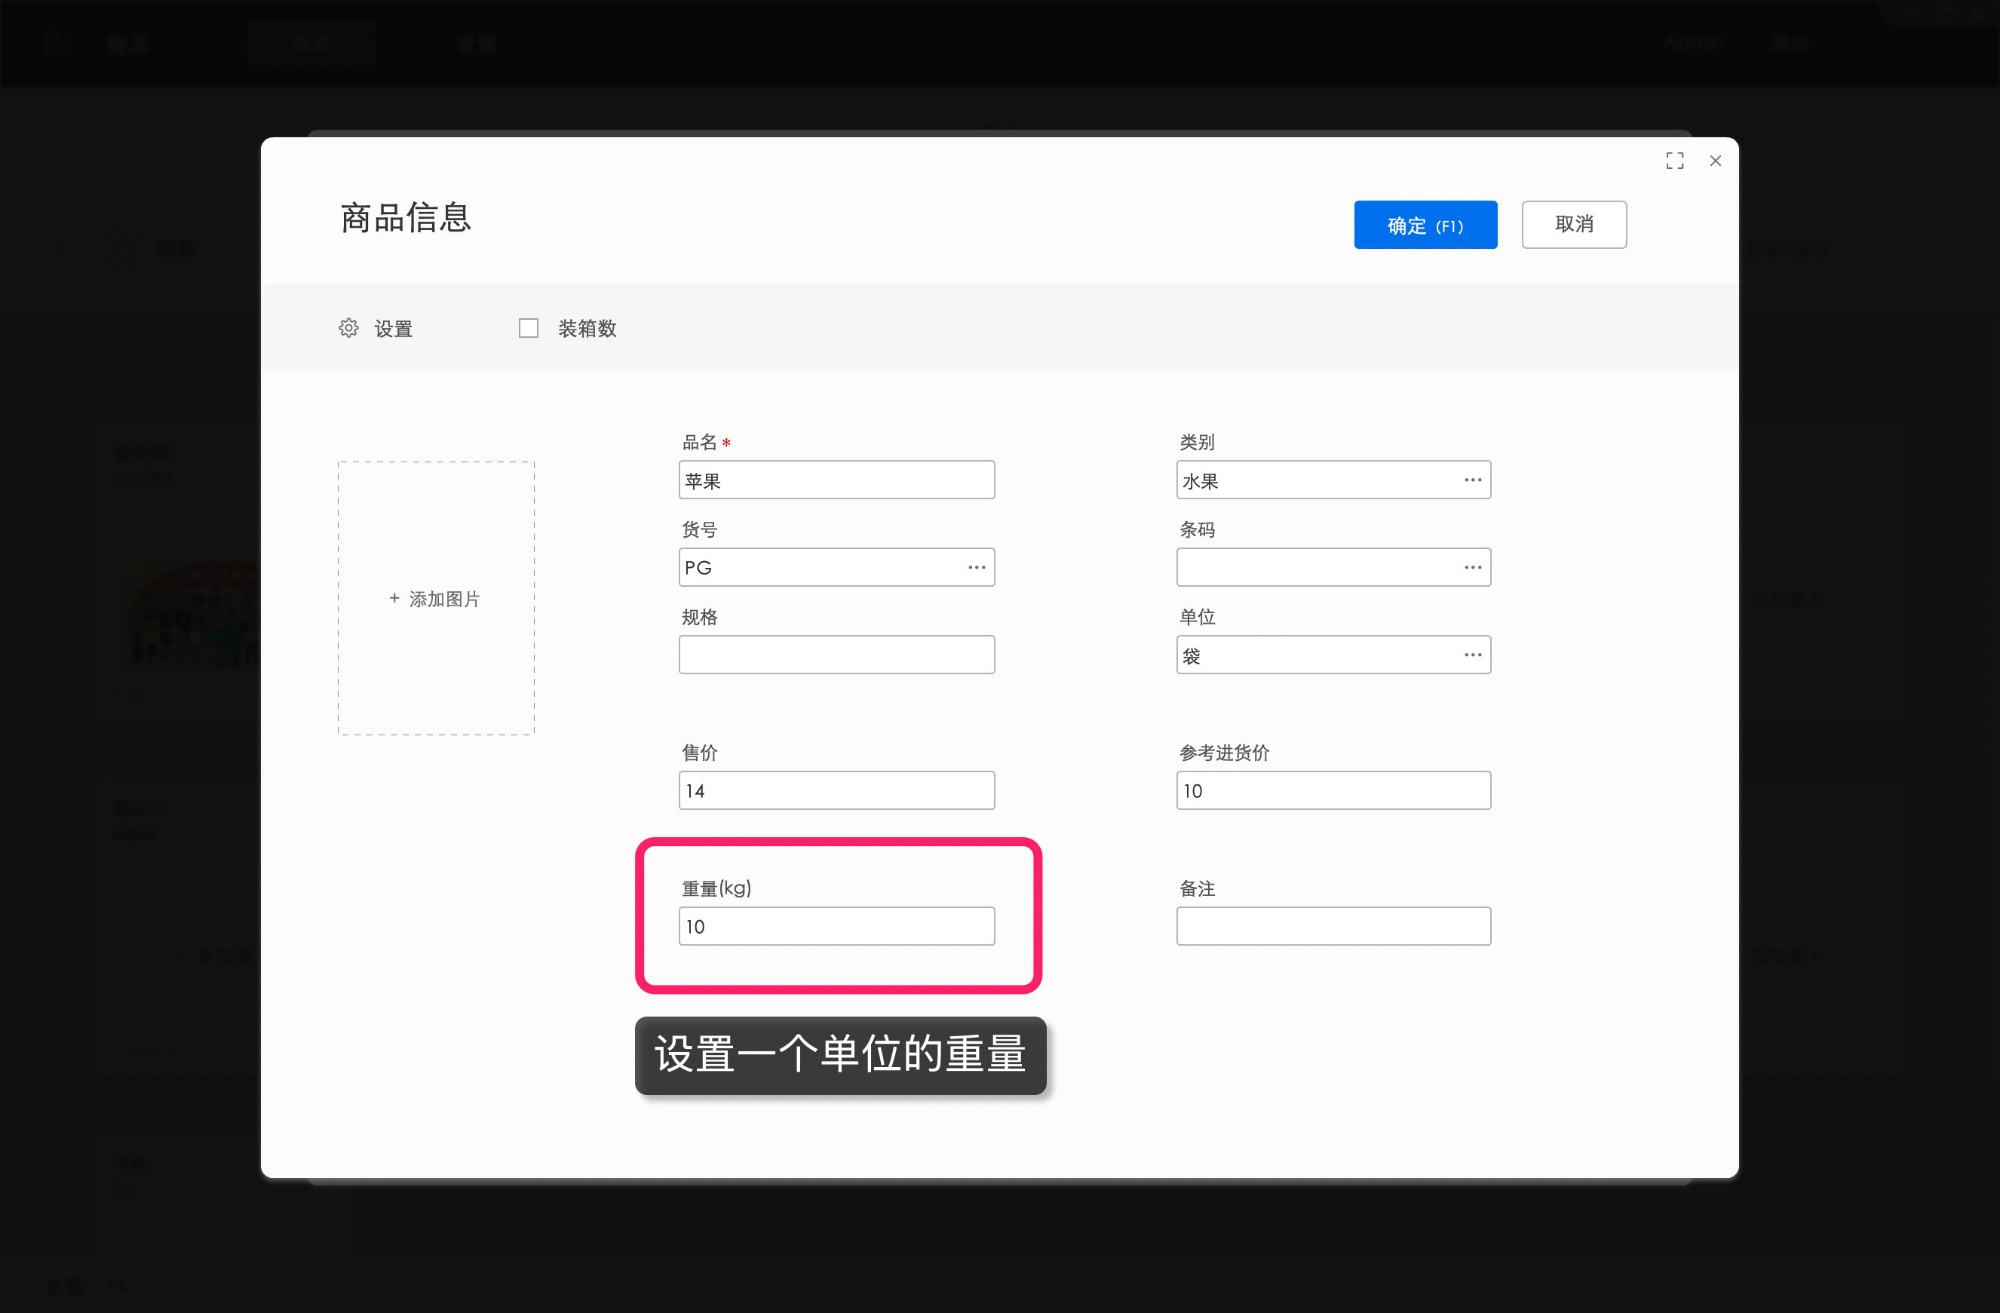This screenshot has width=2000, height=1313.
Task: Open the 单位 ellipsis picker
Action: tap(1473, 655)
